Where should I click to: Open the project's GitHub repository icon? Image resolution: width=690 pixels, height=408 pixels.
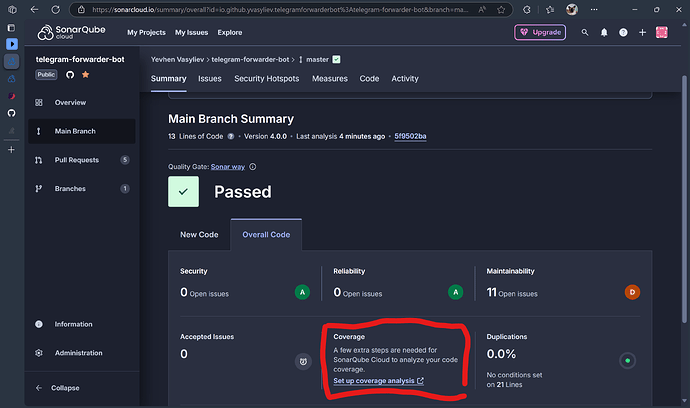pyautogui.click(x=70, y=74)
